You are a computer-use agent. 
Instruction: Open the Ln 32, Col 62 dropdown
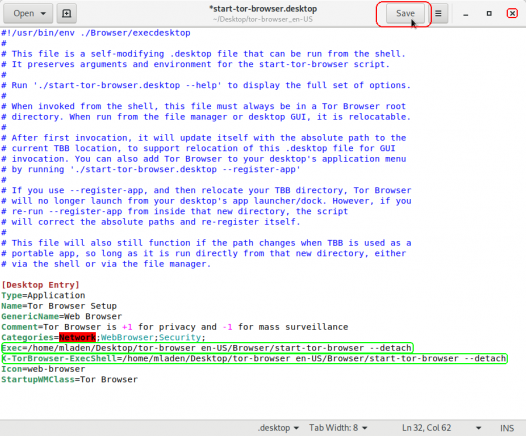441,428
